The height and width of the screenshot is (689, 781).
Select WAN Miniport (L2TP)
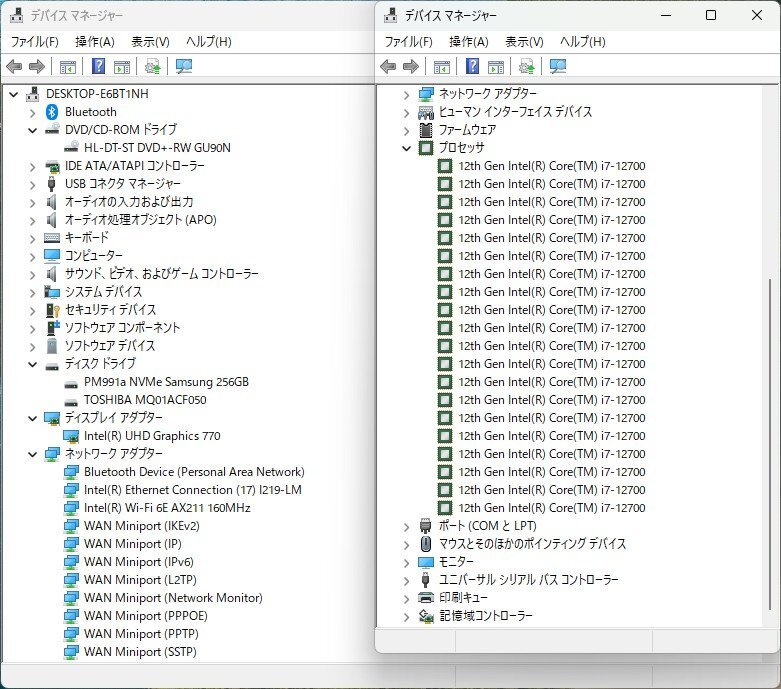click(140, 580)
